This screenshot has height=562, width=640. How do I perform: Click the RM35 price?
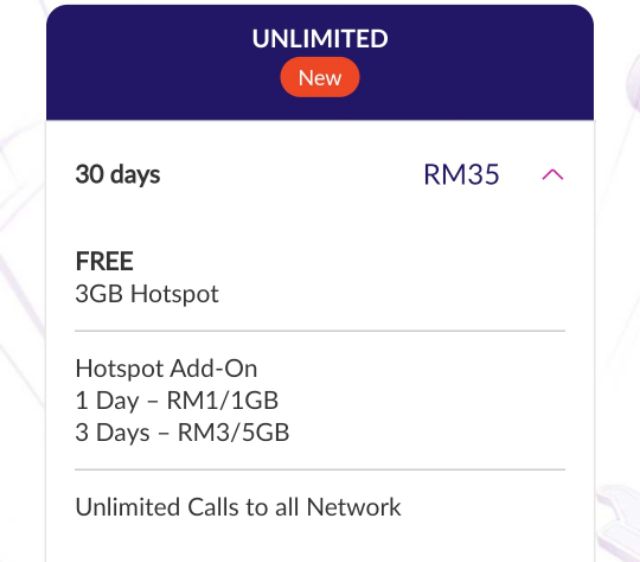click(461, 175)
